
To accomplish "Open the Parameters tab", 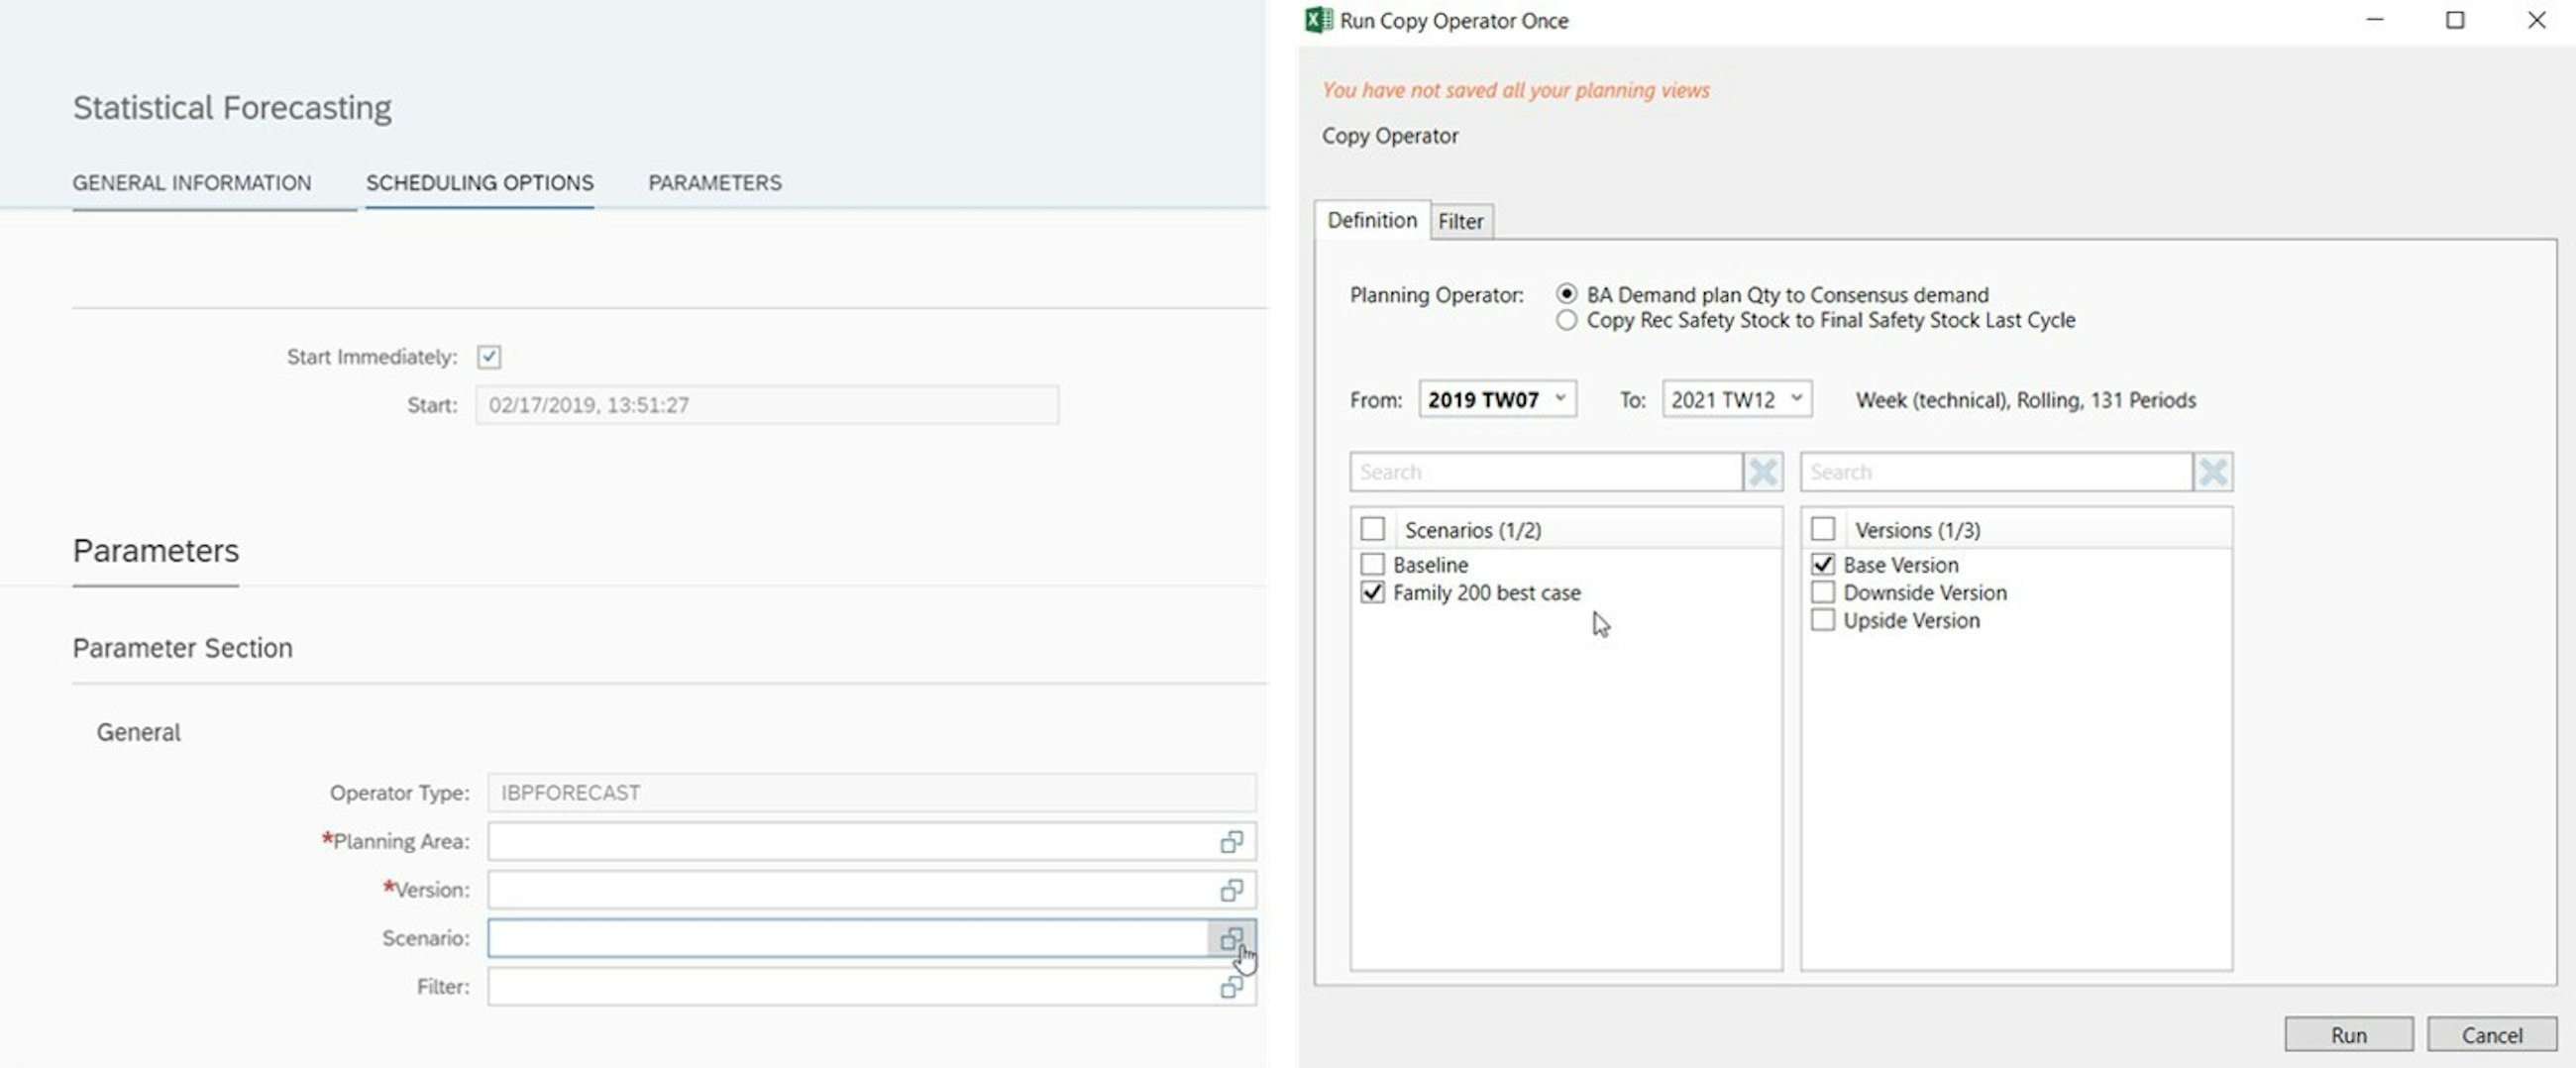I will [x=715, y=182].
